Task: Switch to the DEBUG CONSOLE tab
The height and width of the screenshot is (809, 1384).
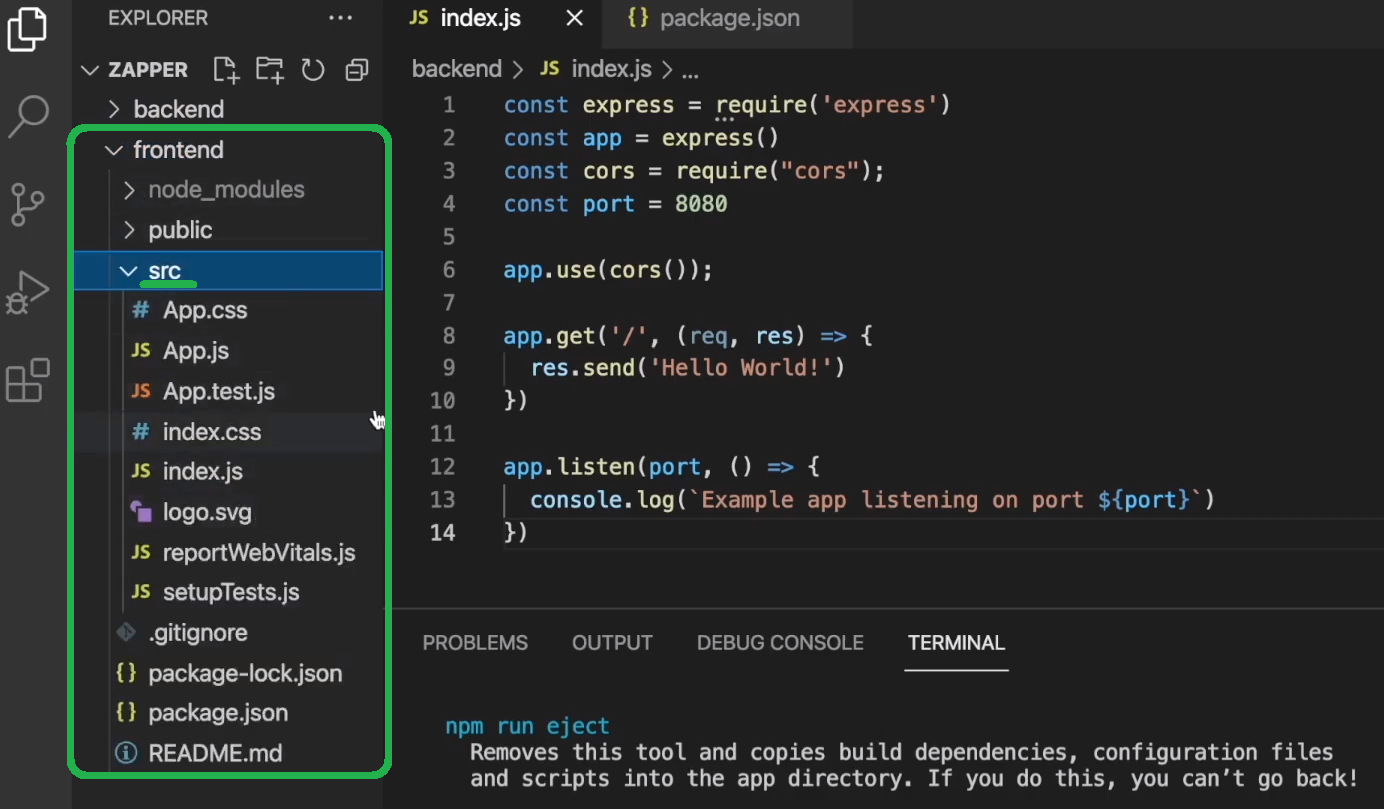Action: coord(780,643)
